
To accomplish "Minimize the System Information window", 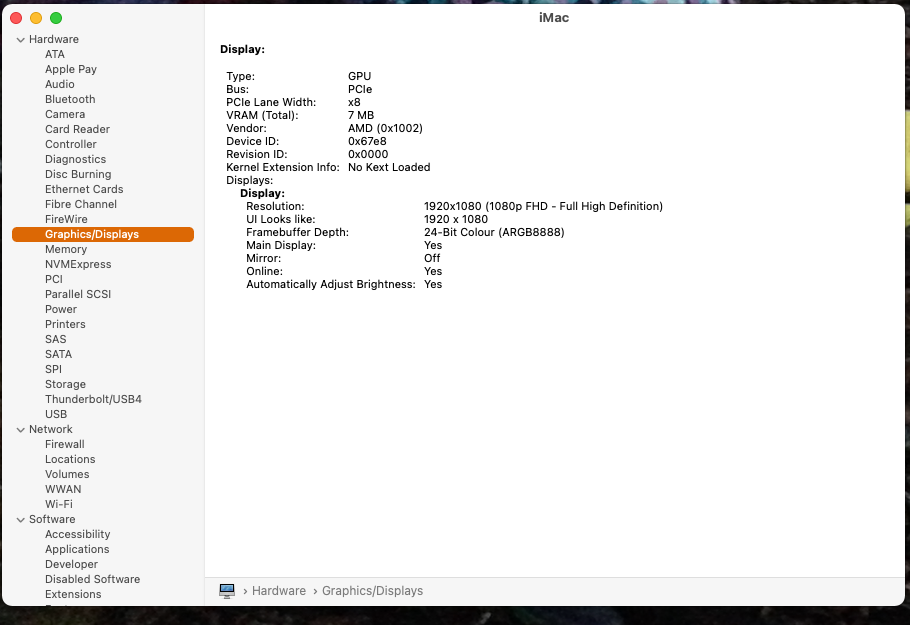I will [36, 18].
